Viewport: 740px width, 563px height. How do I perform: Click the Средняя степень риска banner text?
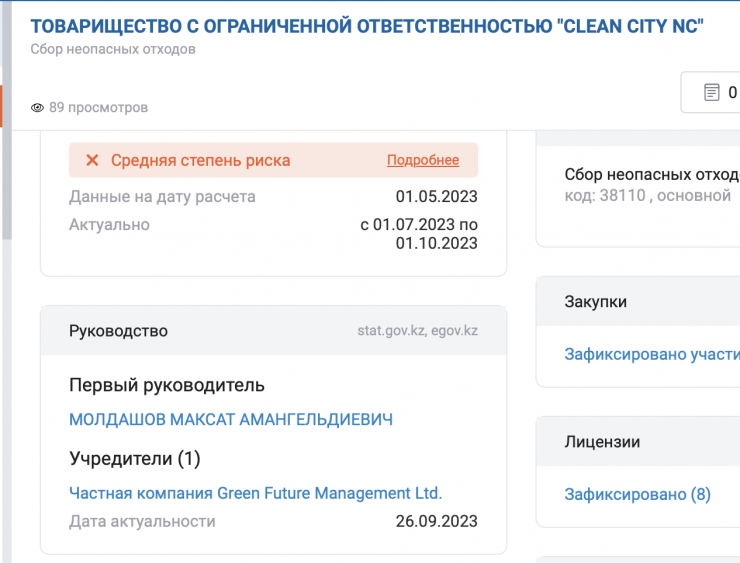[x=200, y=160]
